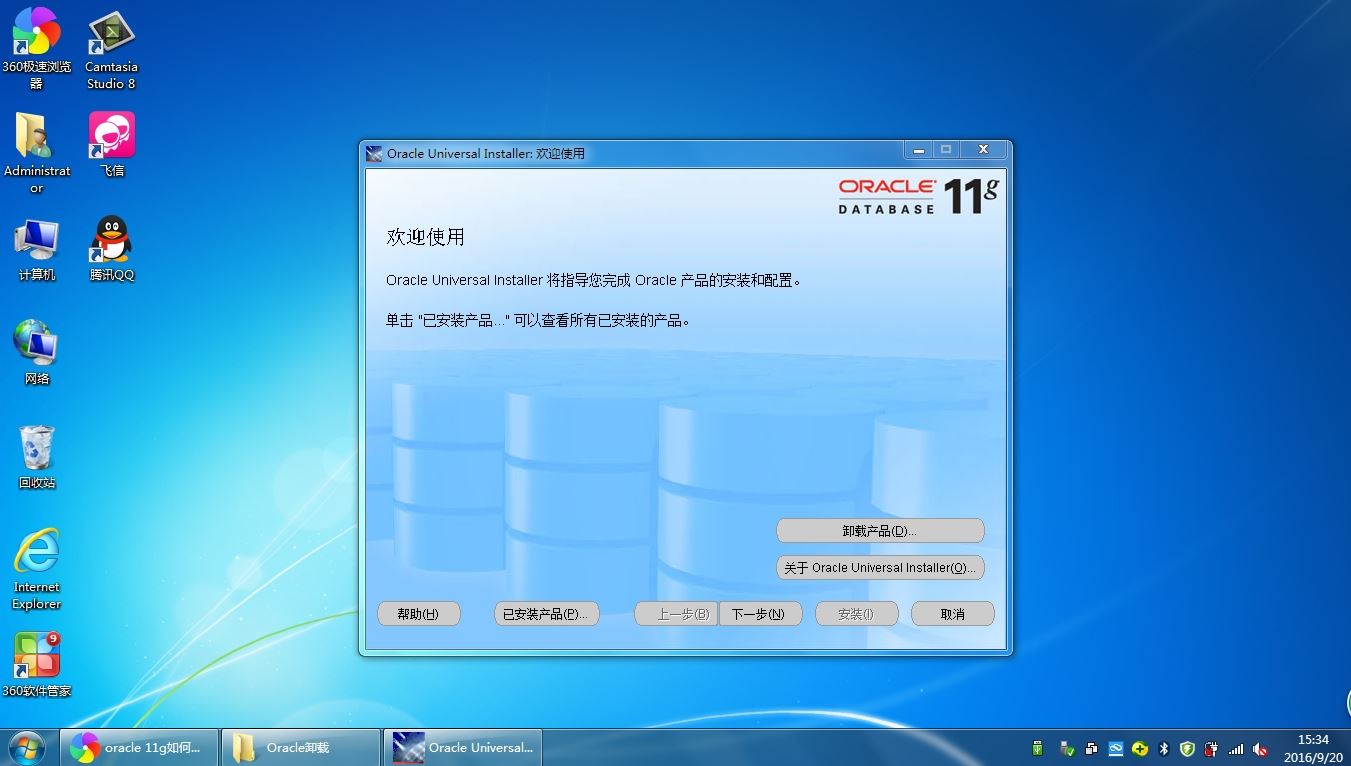Click the battery power plug tray icon
Image resolution: width=1351 pixels, height=766 pixels.
pyautogui.click(x=1211, y=749)
